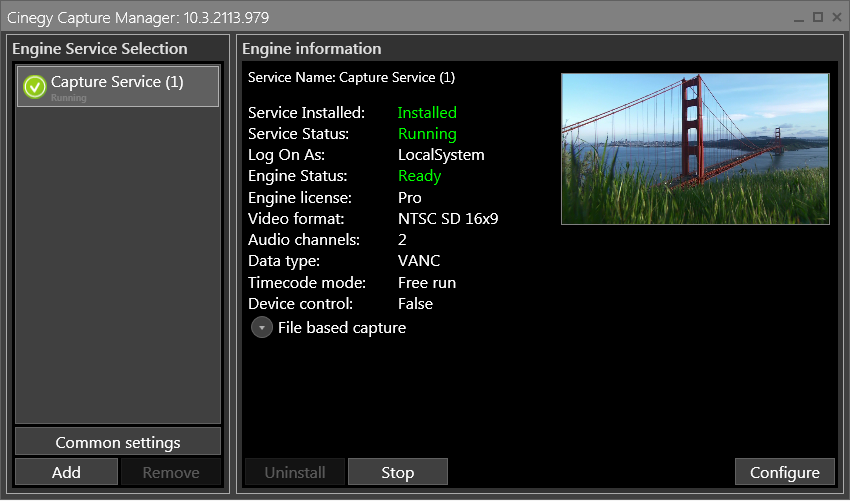Maximize the Capture Manager window
This screenshot has width=851, height=501.
pos(818,17)
